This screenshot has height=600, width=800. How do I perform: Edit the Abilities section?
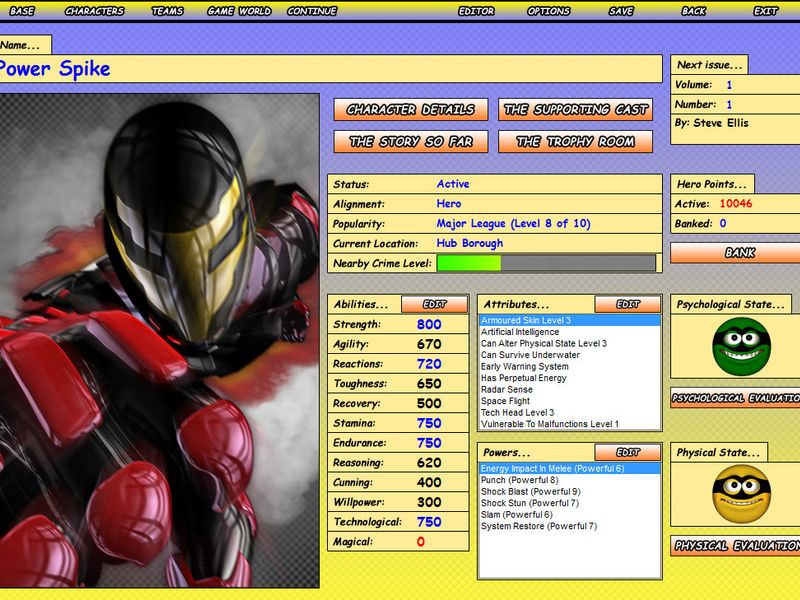435,304
